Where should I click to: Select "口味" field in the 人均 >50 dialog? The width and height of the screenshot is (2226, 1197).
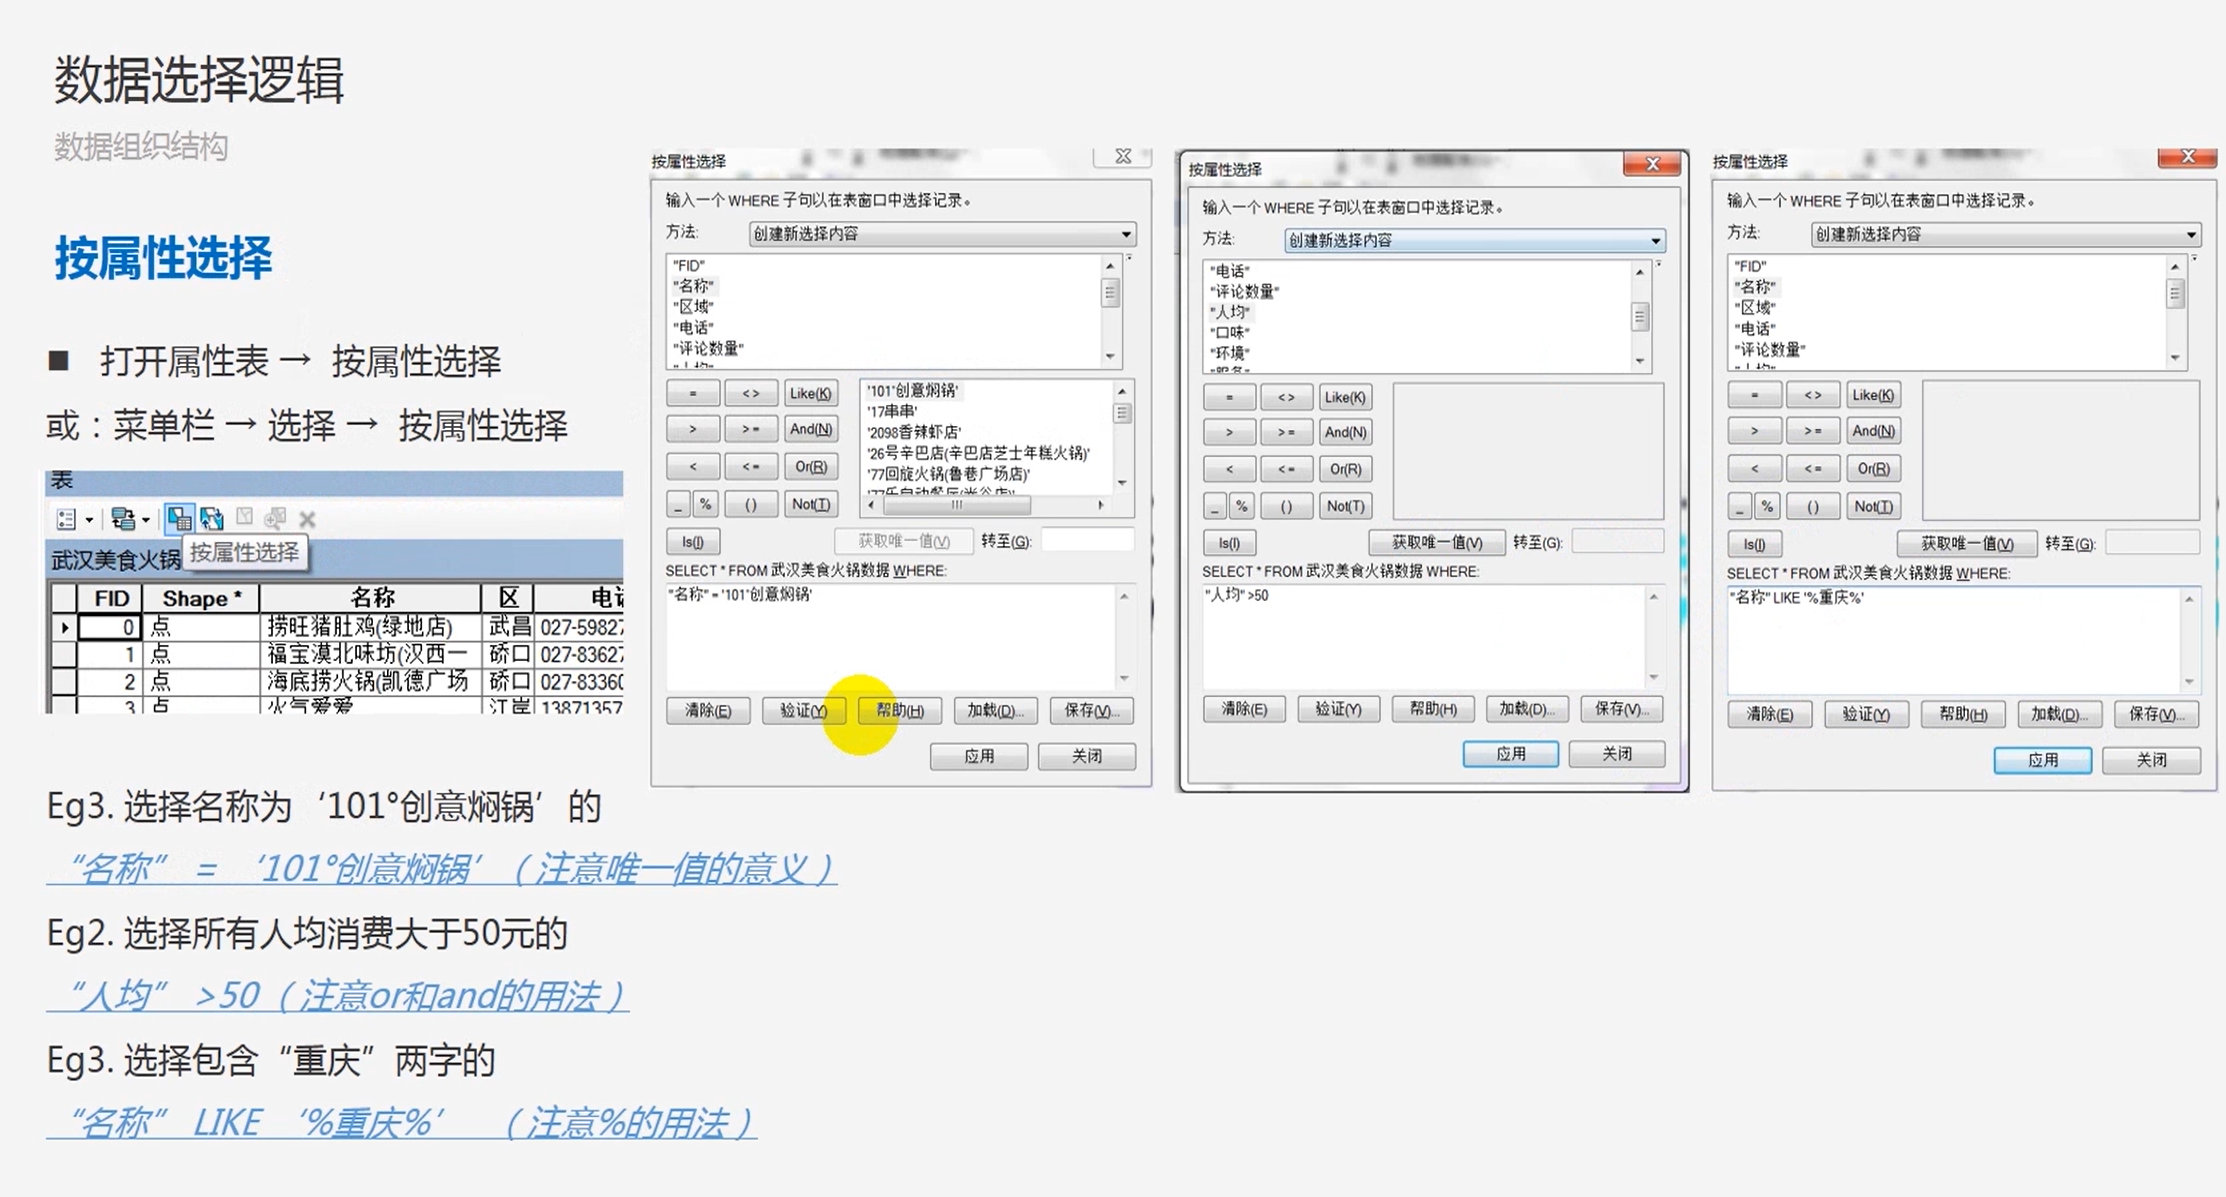(1229, 333)
